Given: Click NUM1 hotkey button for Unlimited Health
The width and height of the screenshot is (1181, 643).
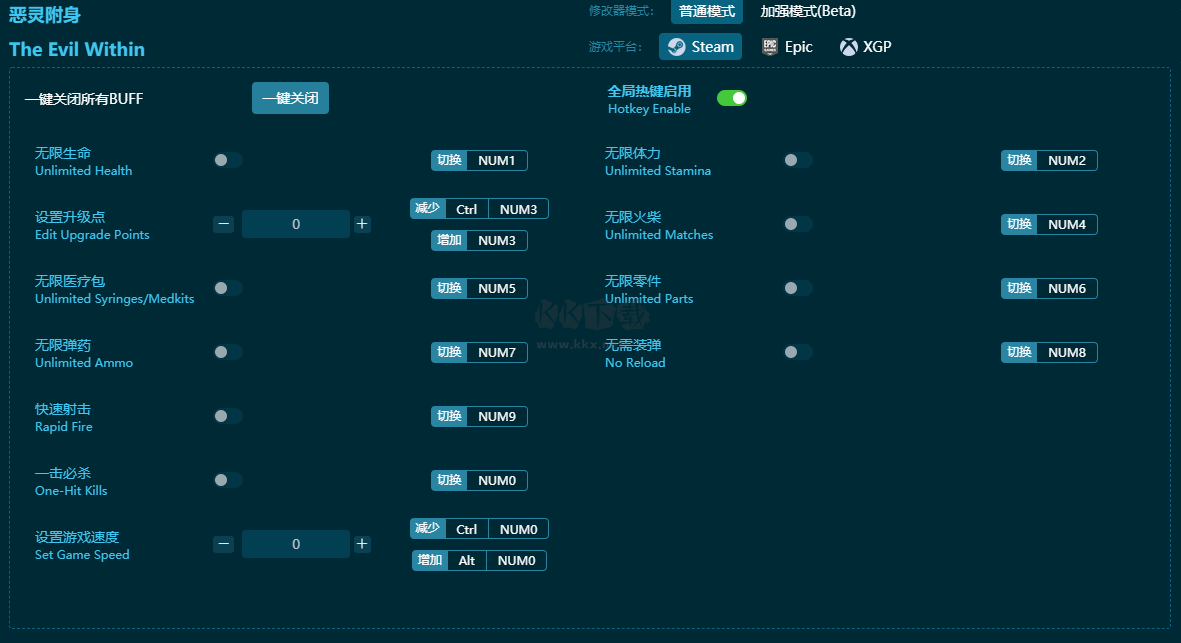Looking at the screenshot, I should coord(497,160).
